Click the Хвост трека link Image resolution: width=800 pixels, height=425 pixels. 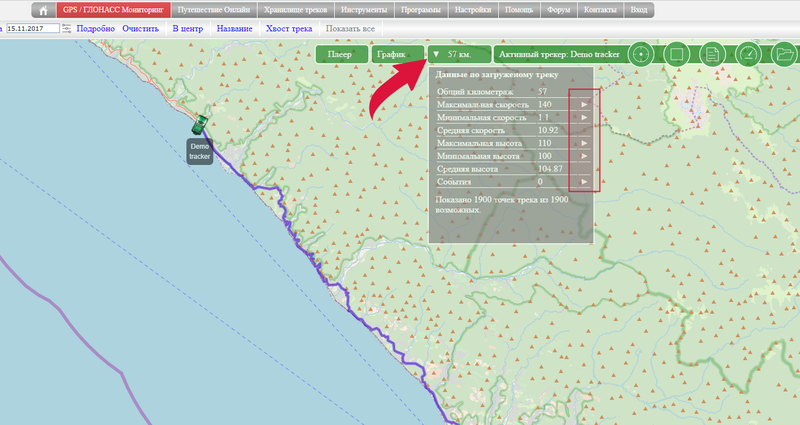point(289,29)
